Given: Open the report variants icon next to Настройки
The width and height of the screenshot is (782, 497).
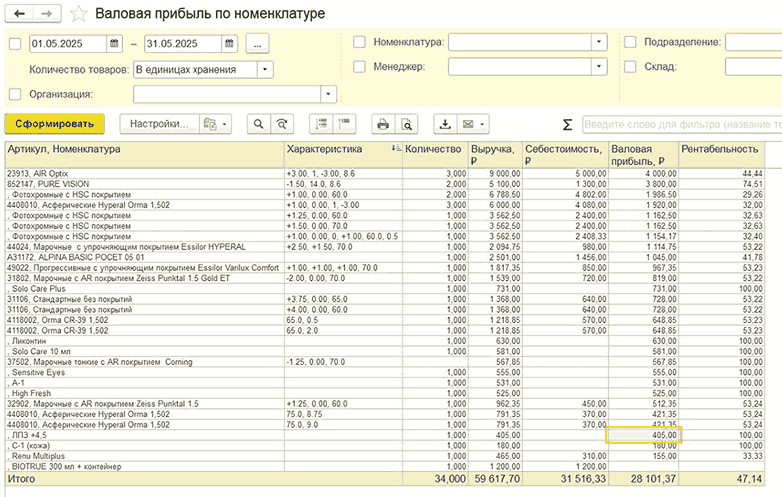Looking at the screenshot, I should click(210, 124).
